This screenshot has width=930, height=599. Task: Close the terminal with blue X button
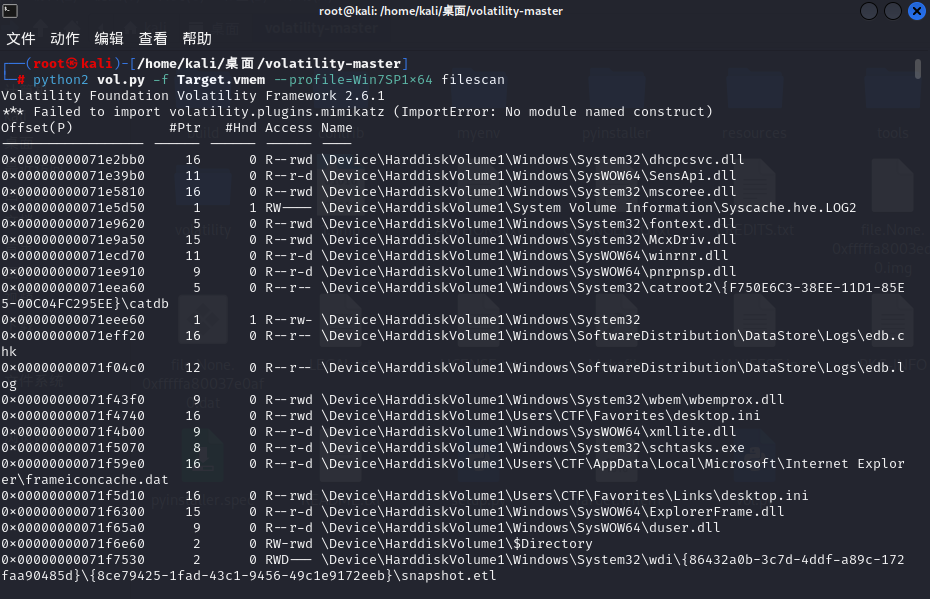[x=917, y=11]
